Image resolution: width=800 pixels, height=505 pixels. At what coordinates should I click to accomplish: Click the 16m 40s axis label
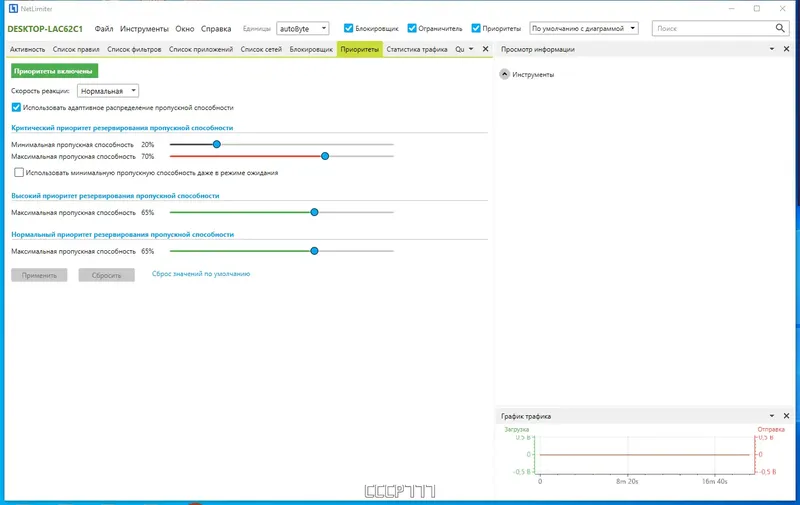(x=714, y=482)
